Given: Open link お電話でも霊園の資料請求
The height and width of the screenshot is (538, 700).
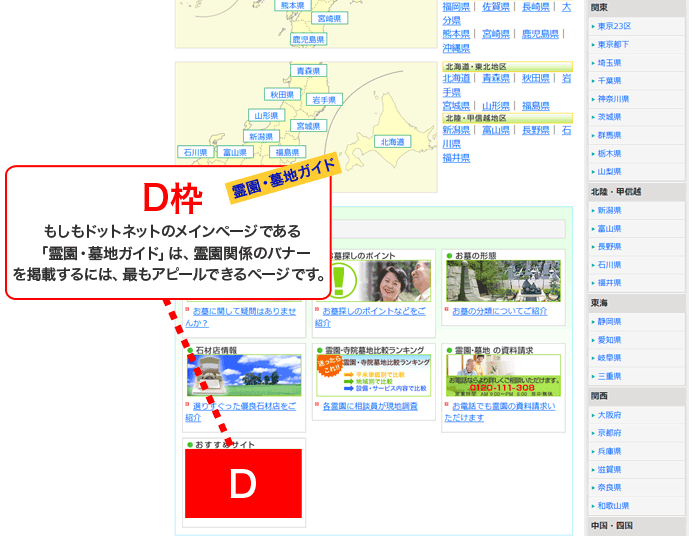Looking at the screenshot, I should pyautogui.click(x=500, y=412).
